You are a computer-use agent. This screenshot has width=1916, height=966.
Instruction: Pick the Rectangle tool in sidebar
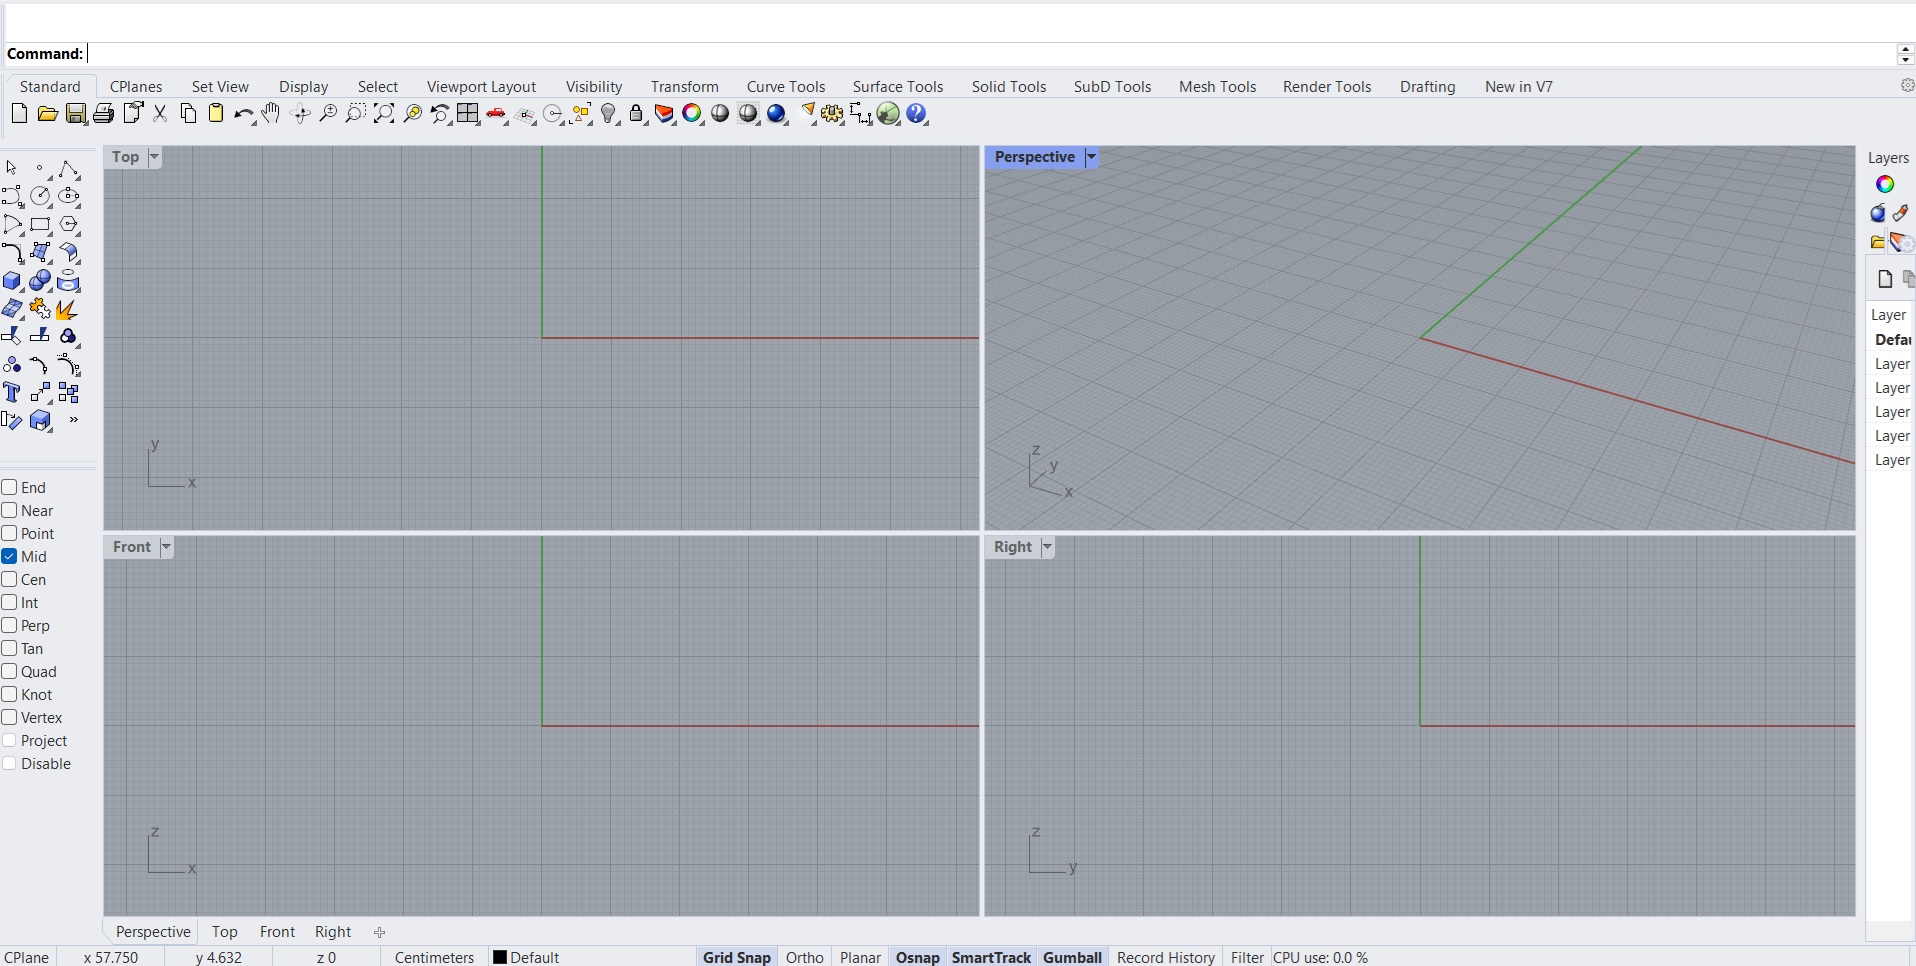pyautogui.click(x=40, y=225)
